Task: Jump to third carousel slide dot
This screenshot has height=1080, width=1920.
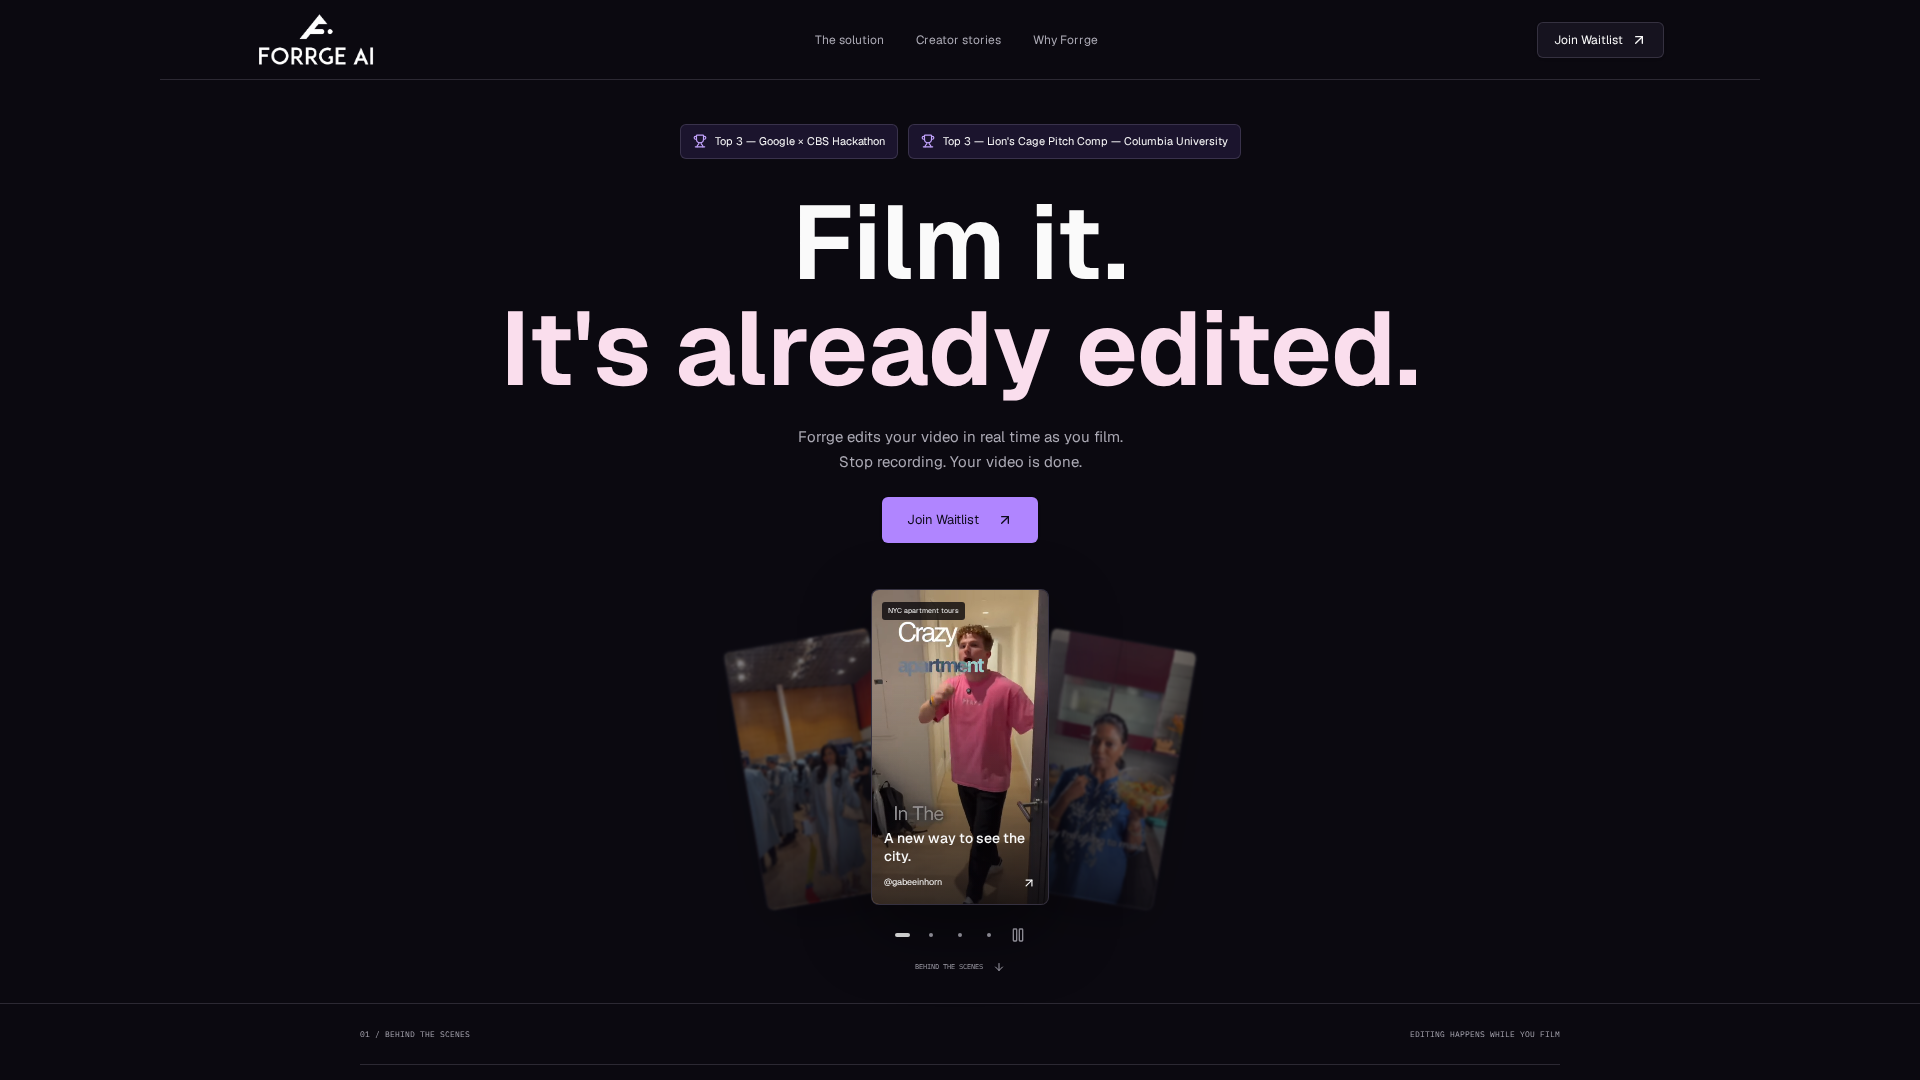Action: pyautogui.click(x=960, y=935)
